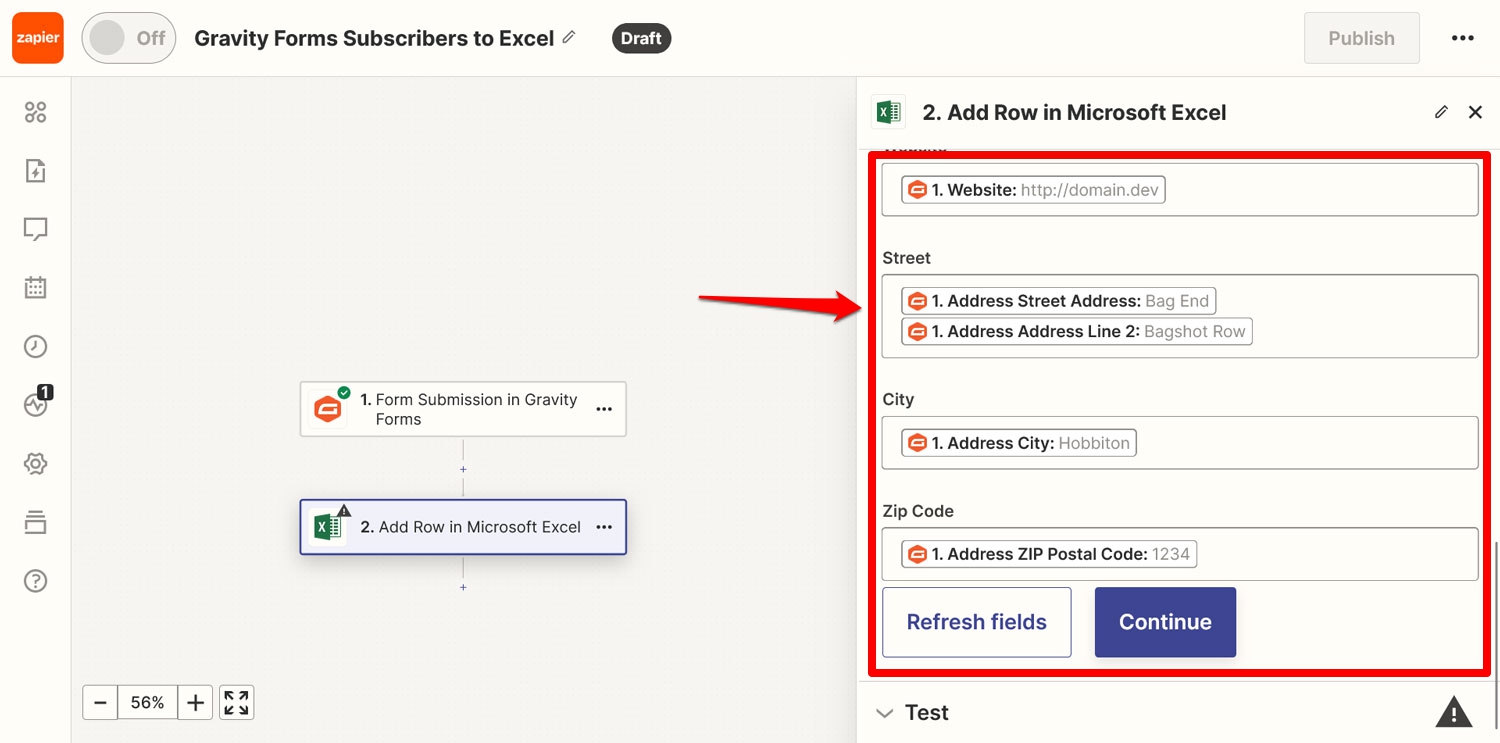Viewport: 1500px width, 743px height.
Task: Click the Excel icon in step 2 card
Action: [328, 527]
